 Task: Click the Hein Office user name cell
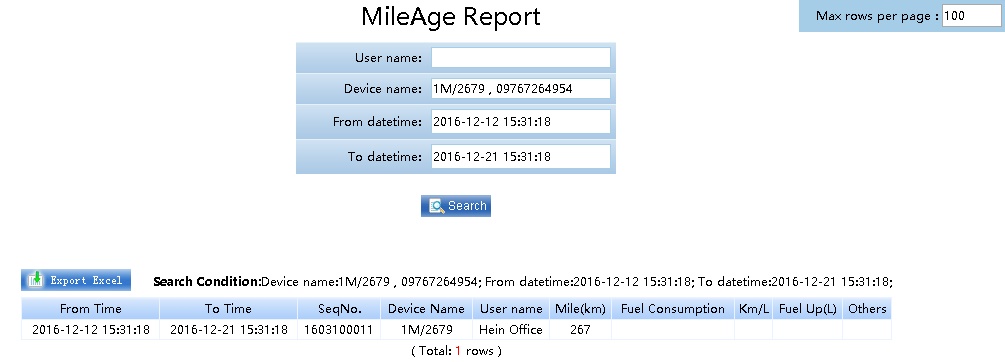(x=511, y=330)
